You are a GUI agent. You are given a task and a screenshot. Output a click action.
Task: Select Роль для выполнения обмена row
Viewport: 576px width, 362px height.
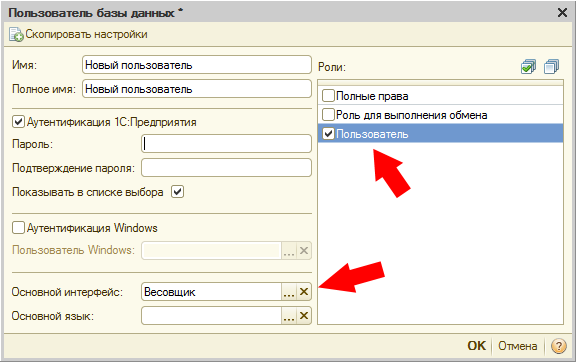coord(440,115)
